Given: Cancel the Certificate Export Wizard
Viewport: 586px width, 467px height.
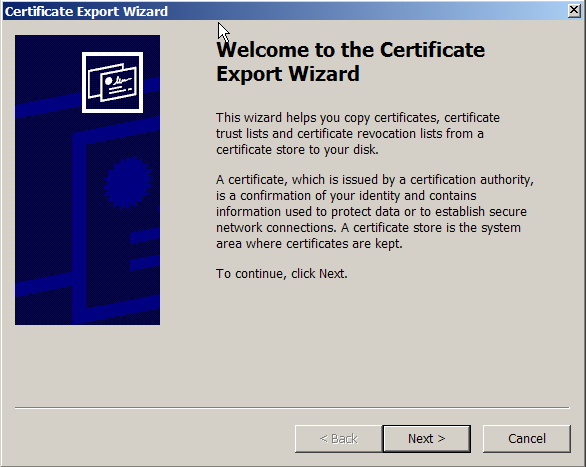Looking at the screenshot, I should pyautogui.click(x=527, y=439).
